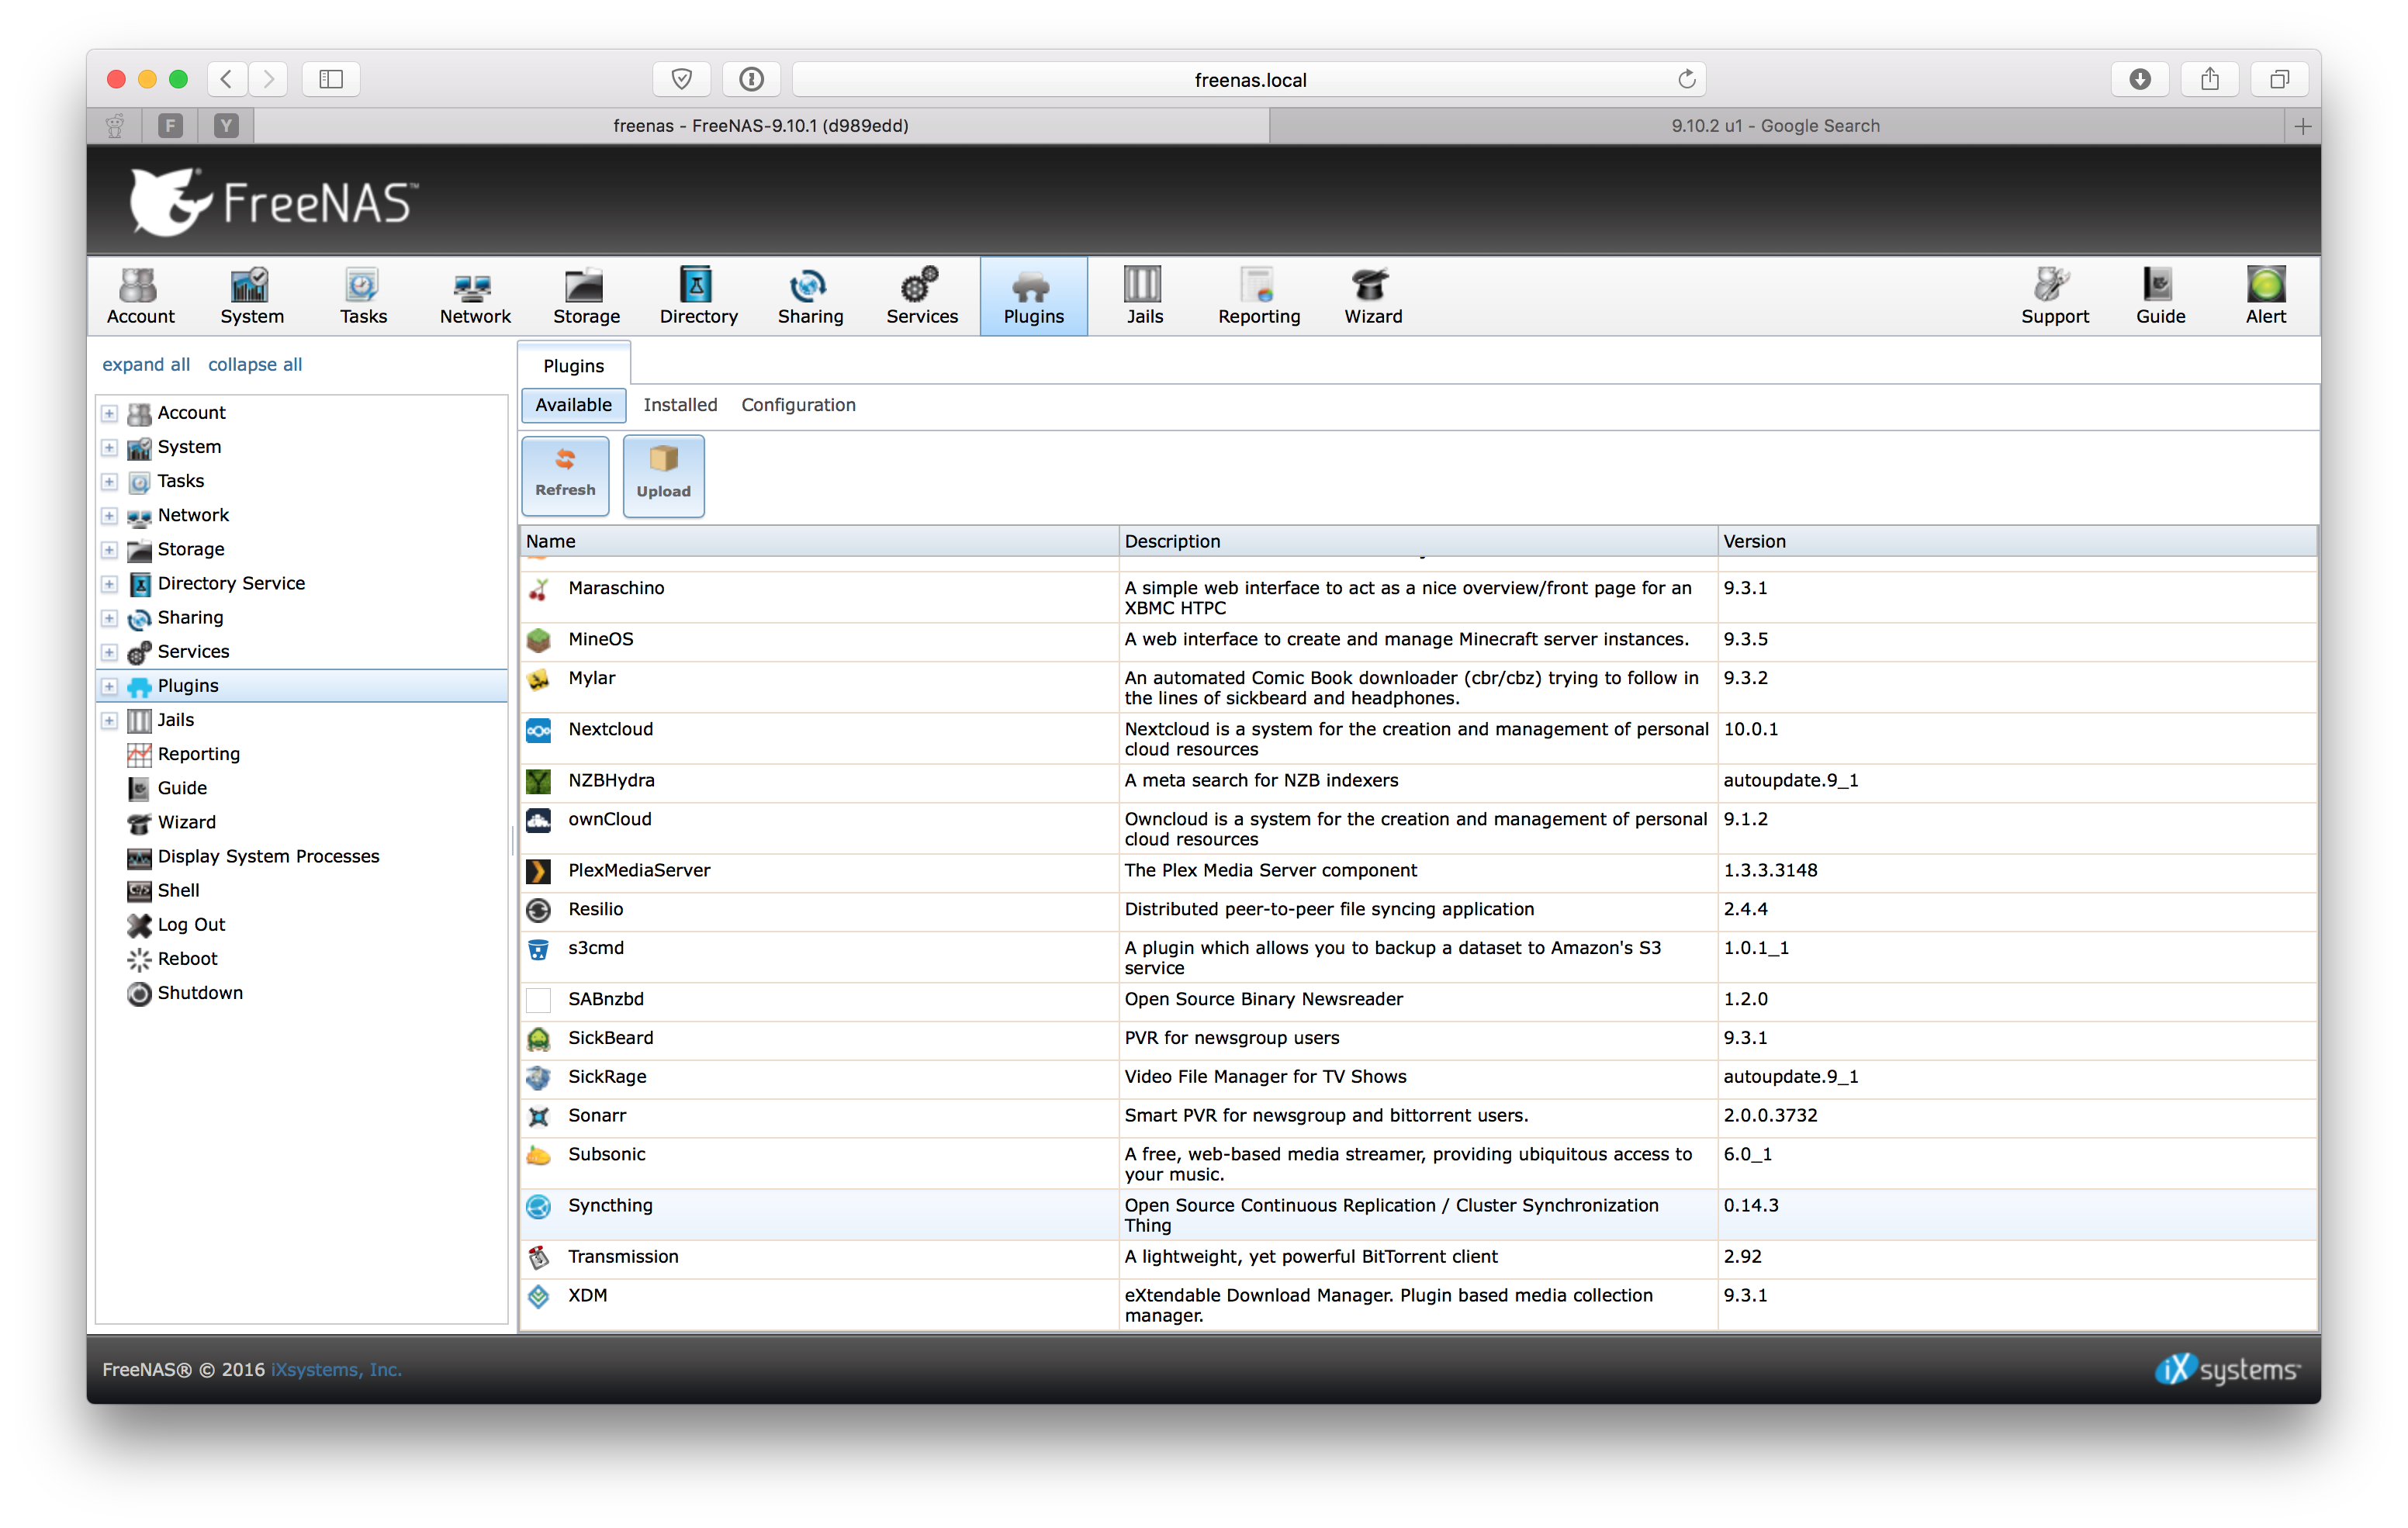The height and width of the screenshot is (1528, 2408).
Task: Click the Upload button in Plugins
Action: 663,474
